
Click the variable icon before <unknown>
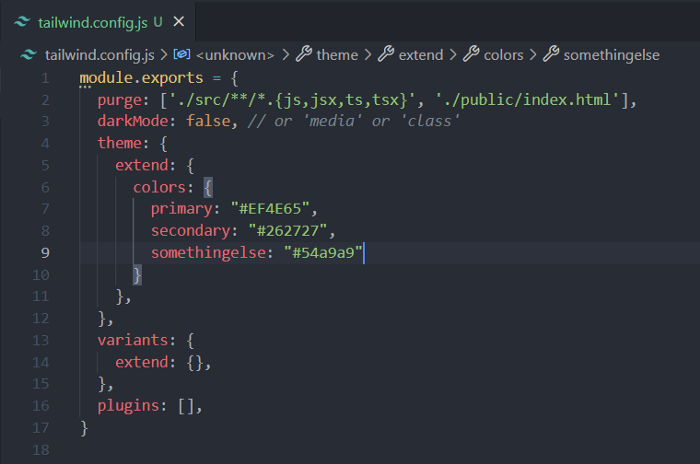182,54
